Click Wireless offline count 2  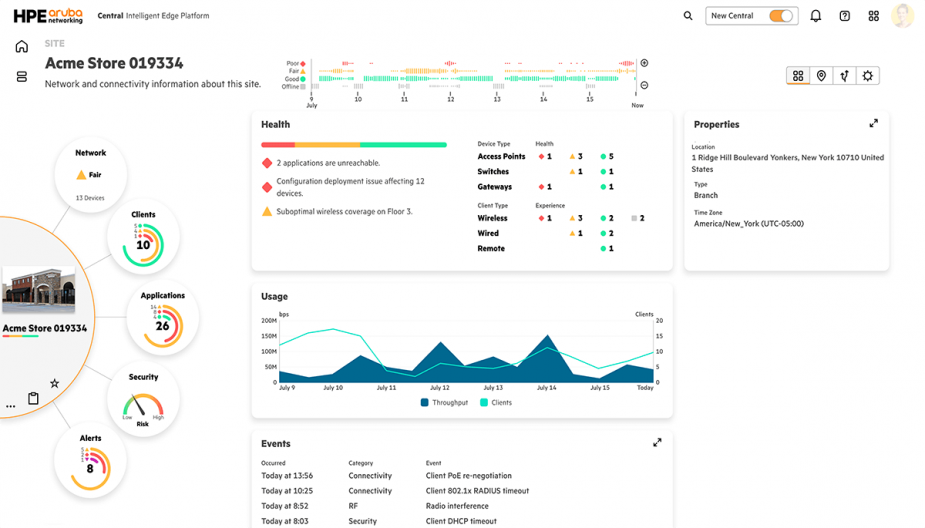(x=638, y=218)
